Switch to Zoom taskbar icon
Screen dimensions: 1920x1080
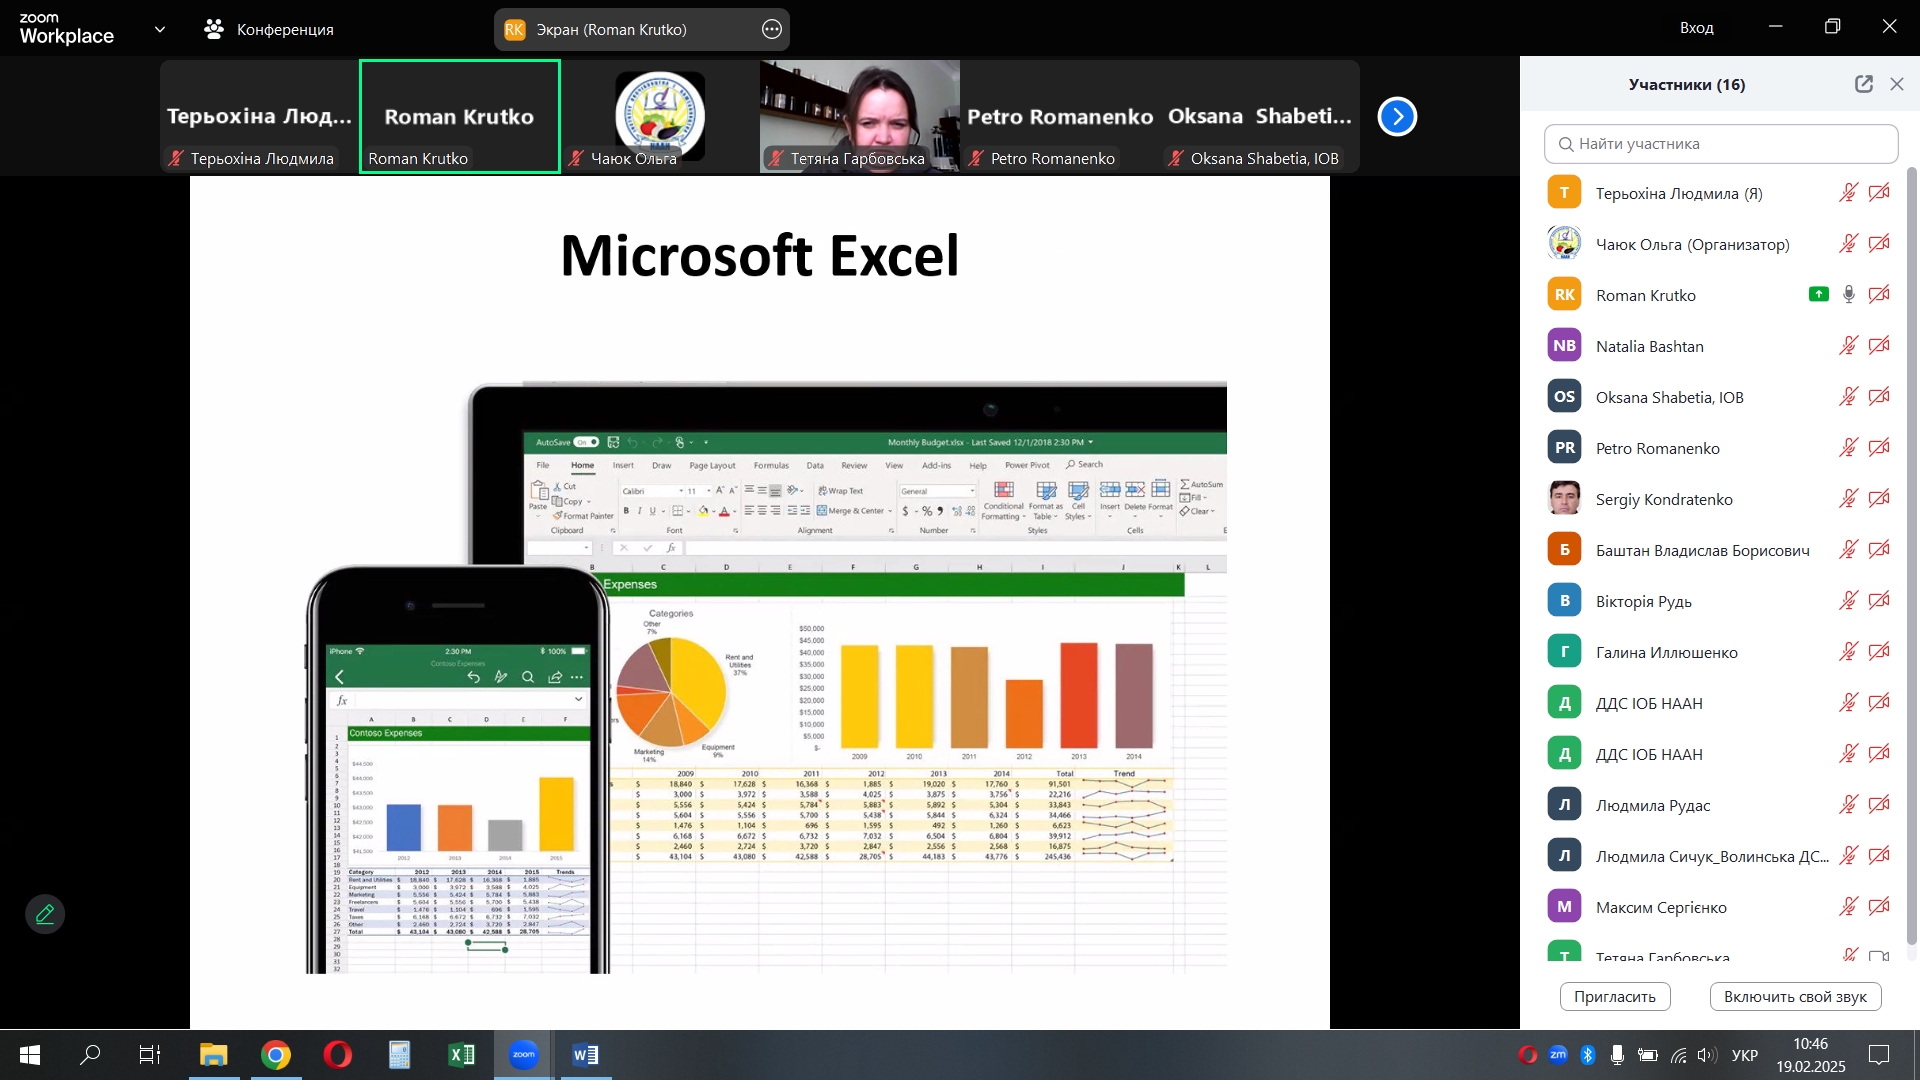pos(524,1055)
